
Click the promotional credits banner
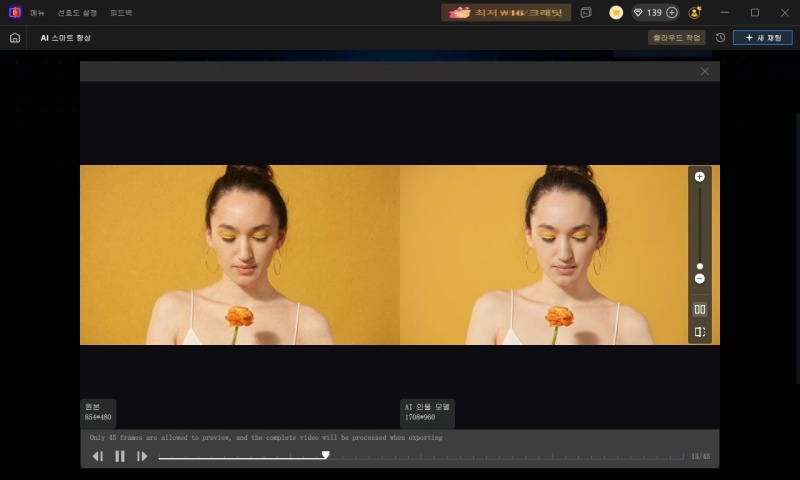pyautogui.click(x=506, y=12)
